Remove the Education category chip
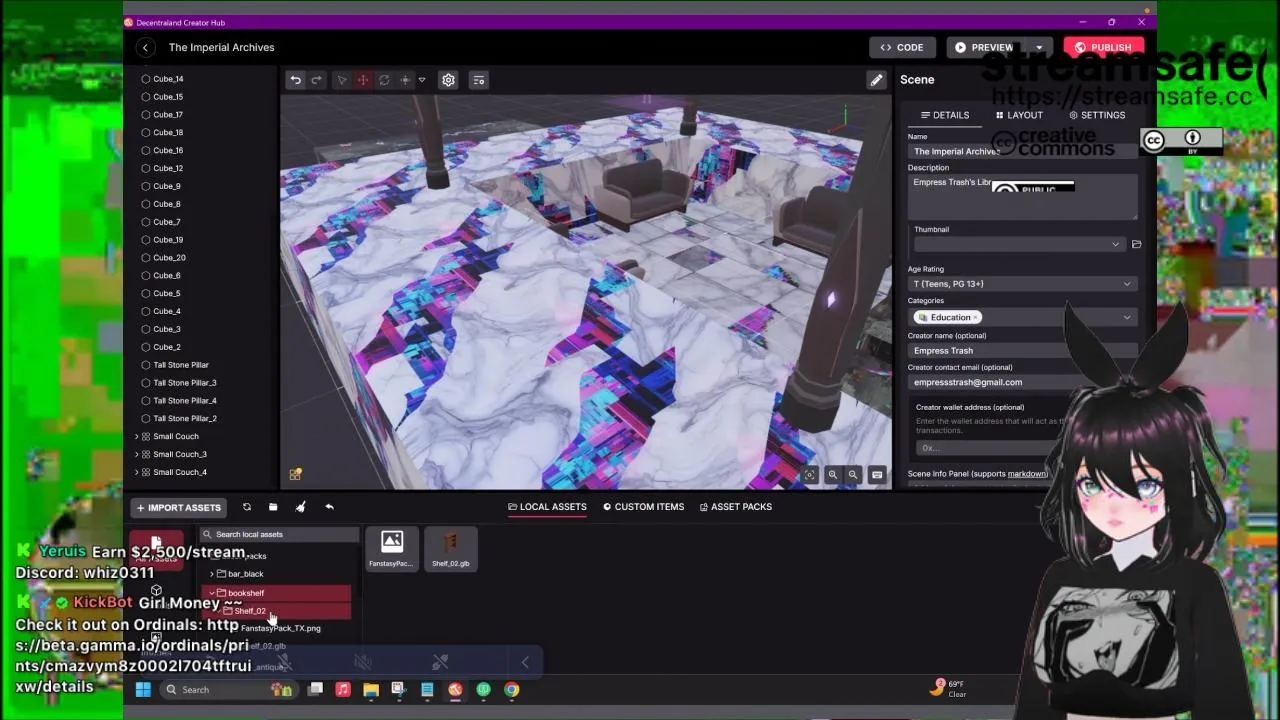Screen dimensions: 1280x720 (975, 317)
